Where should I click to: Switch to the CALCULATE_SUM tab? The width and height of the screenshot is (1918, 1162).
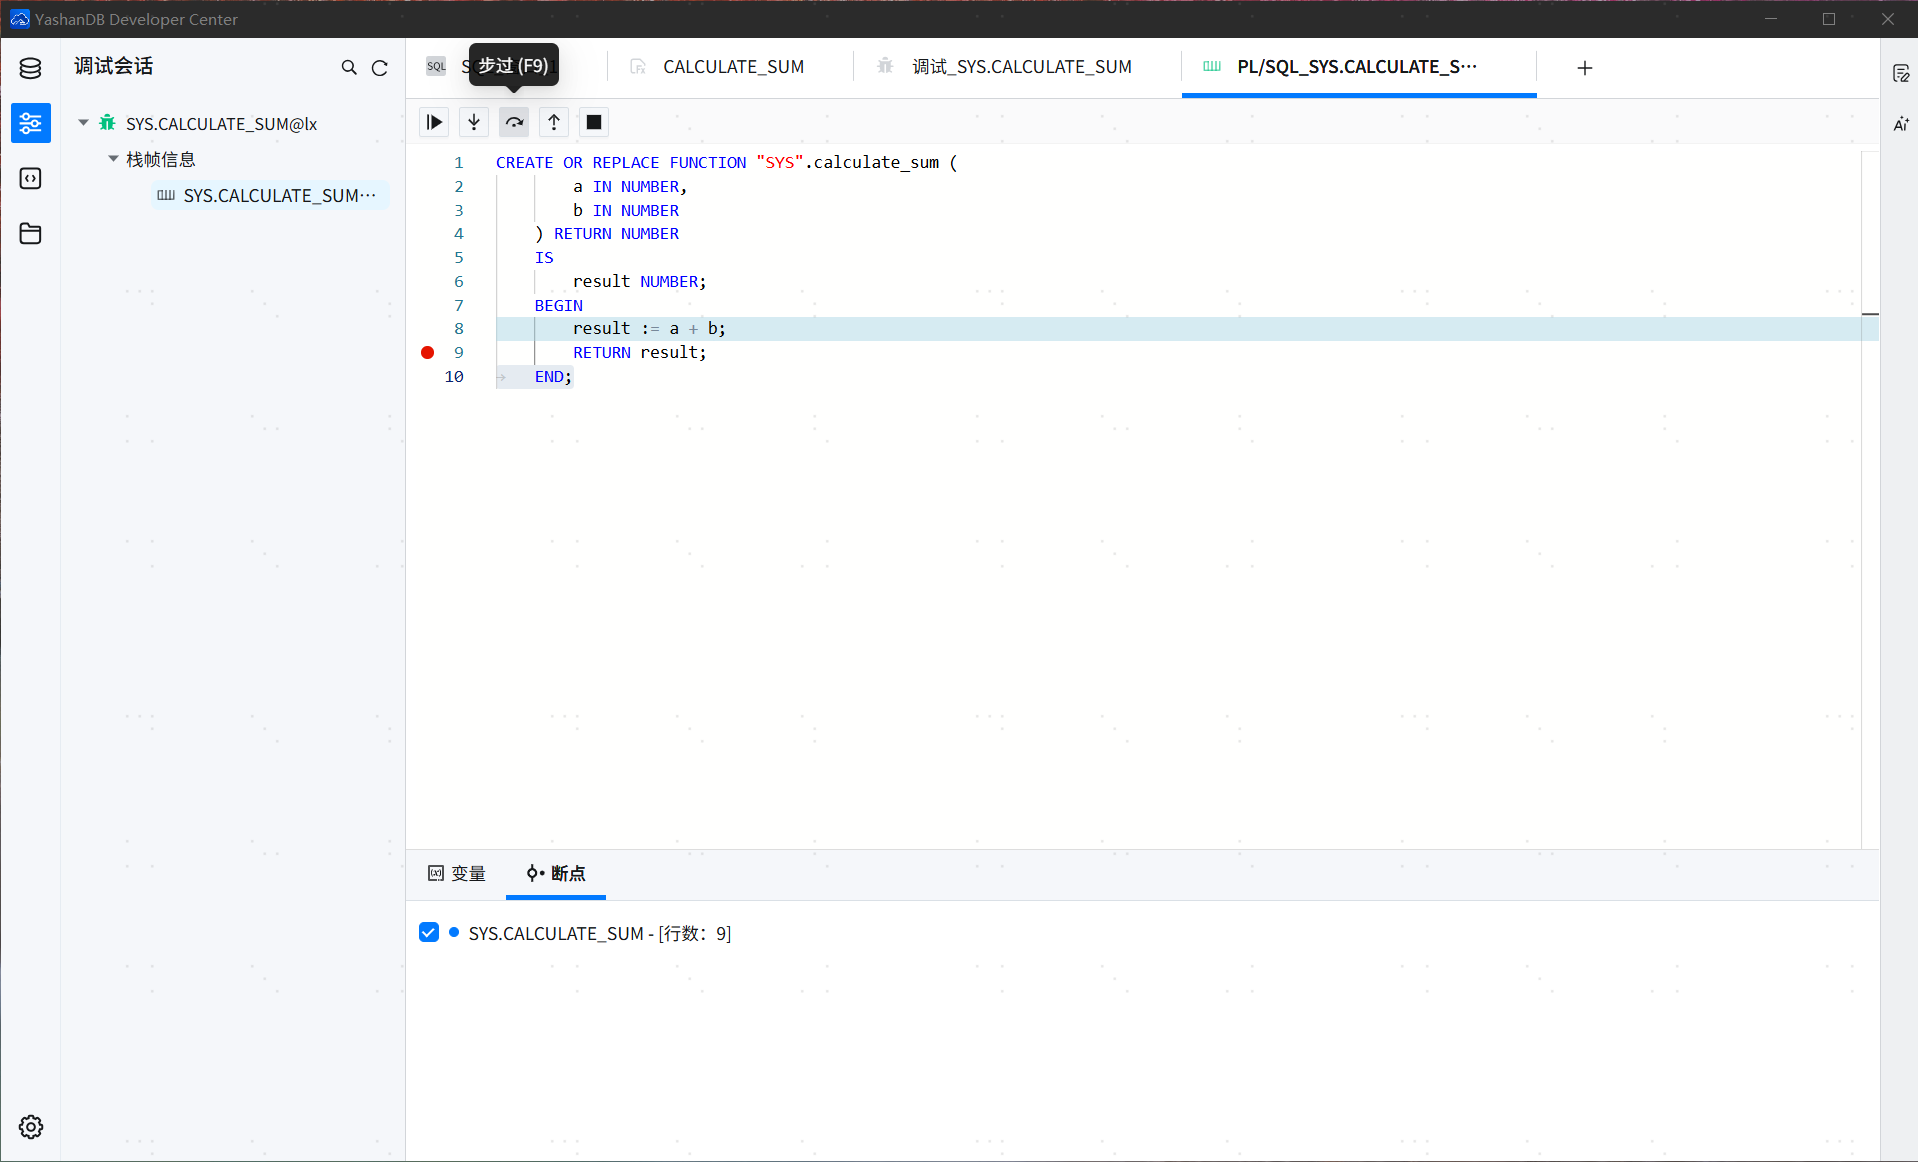(x=733, y=67)
